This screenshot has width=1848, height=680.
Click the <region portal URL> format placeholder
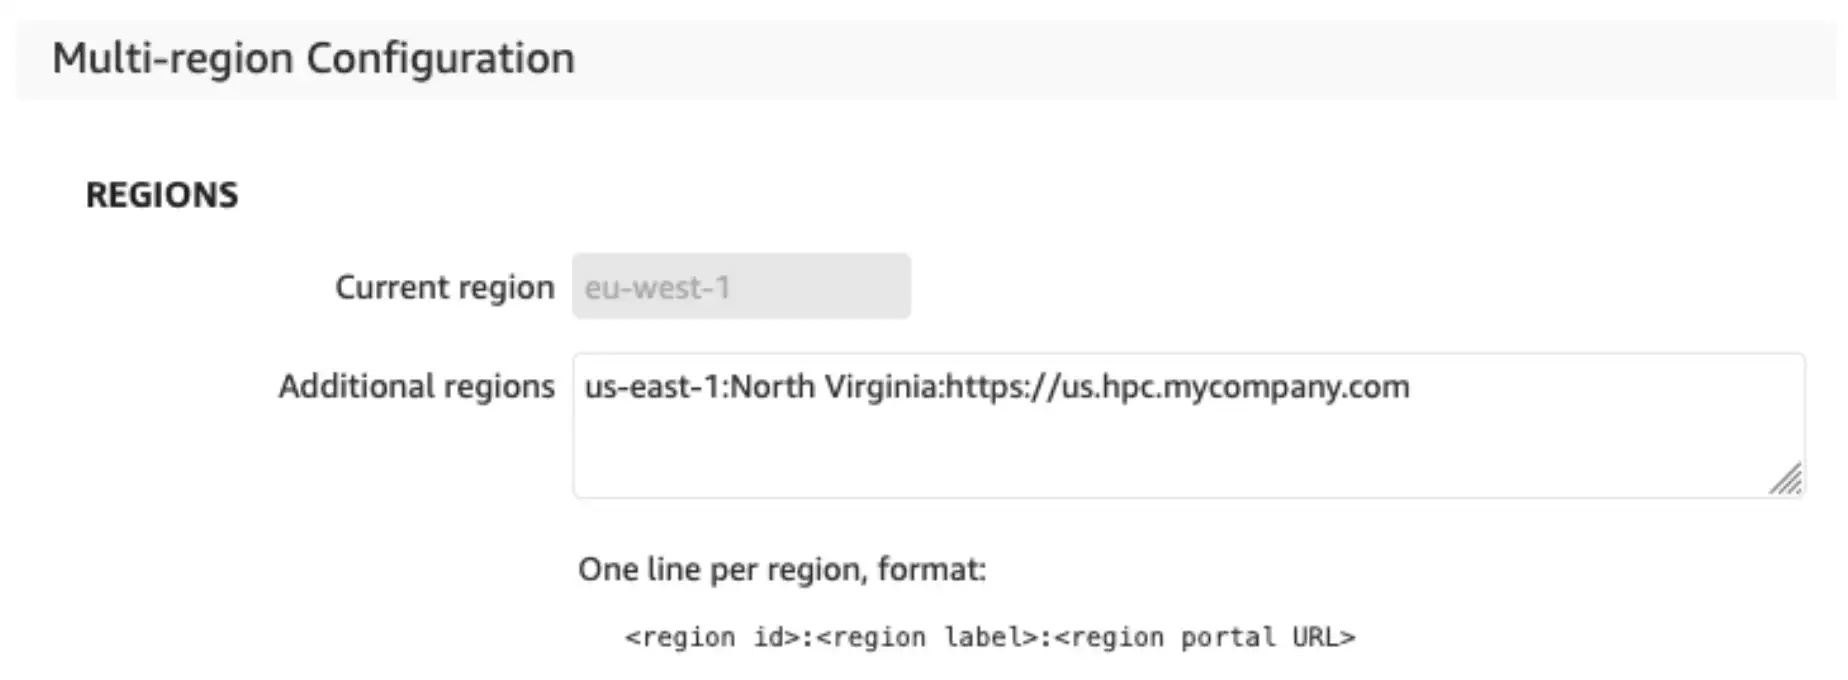(x=1205, y=637)
